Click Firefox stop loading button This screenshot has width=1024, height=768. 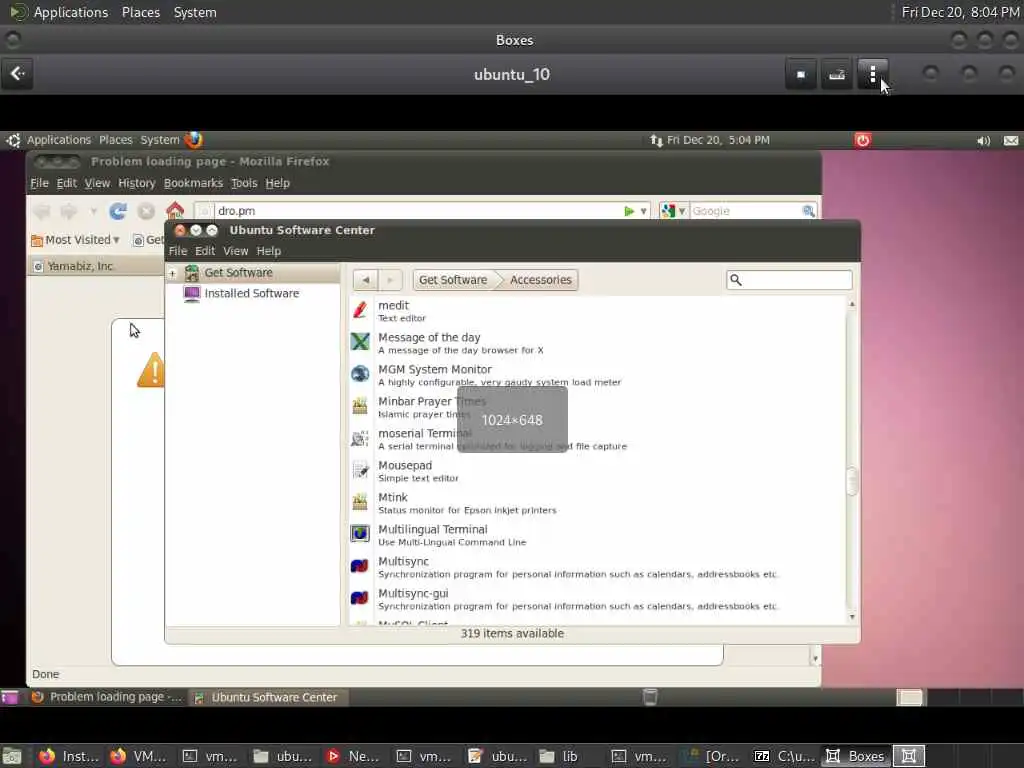tap(146, 211)
